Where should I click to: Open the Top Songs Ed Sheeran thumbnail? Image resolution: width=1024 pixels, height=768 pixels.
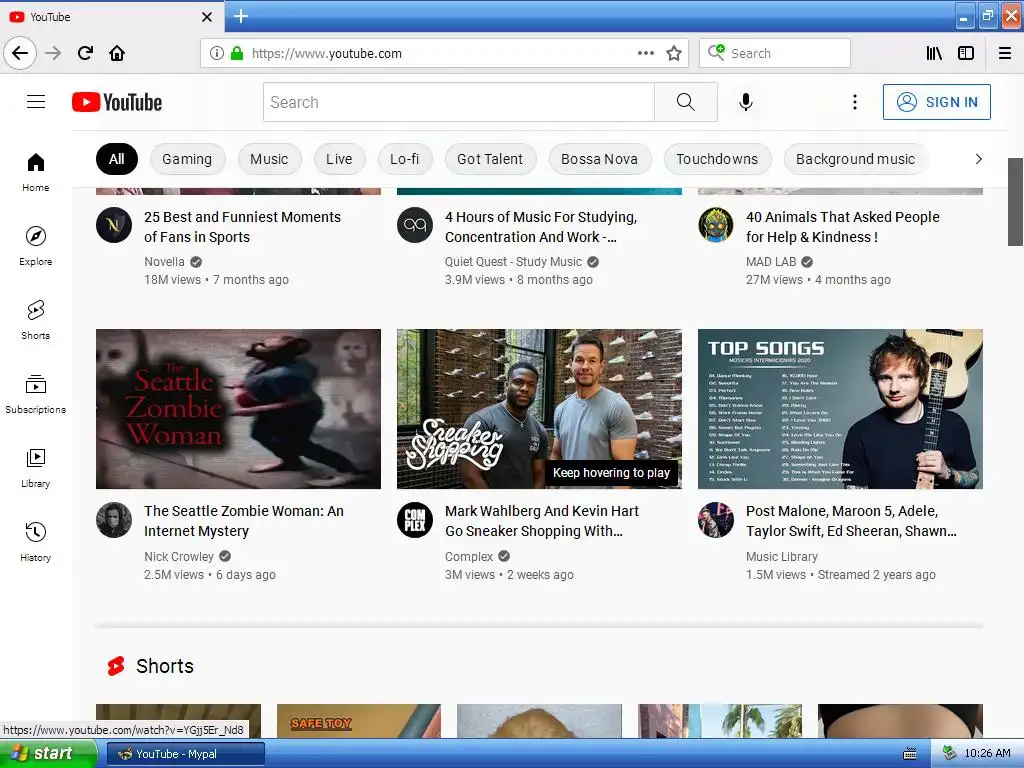tap(840, 409)
